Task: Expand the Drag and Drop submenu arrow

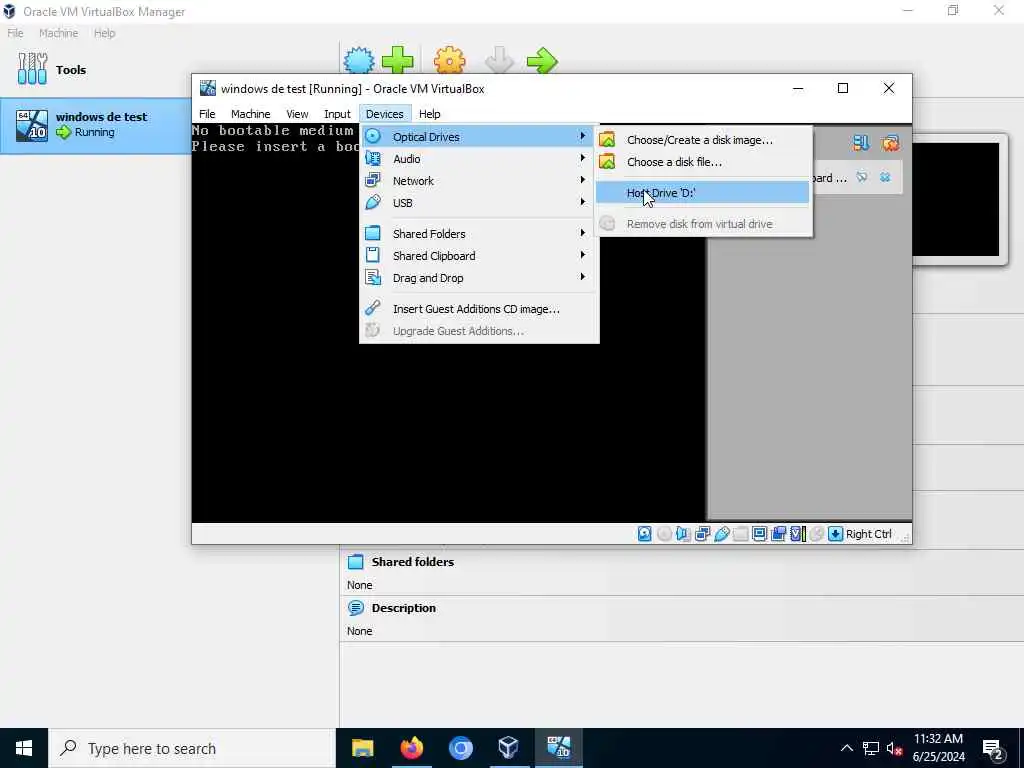Action: pyautogui.click(x=582, y=278)
